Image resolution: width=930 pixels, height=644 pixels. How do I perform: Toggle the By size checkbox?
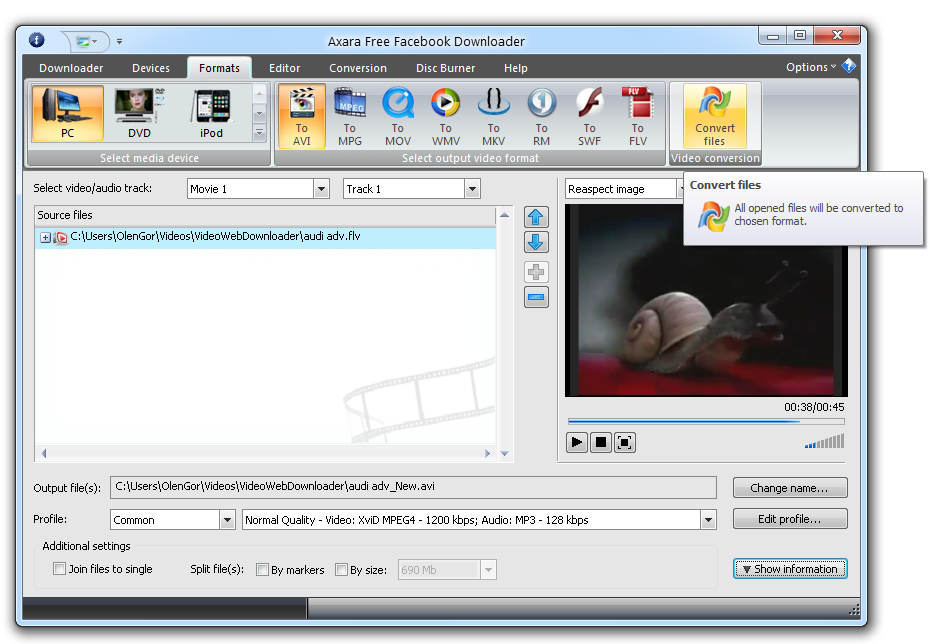coord(342,570)
